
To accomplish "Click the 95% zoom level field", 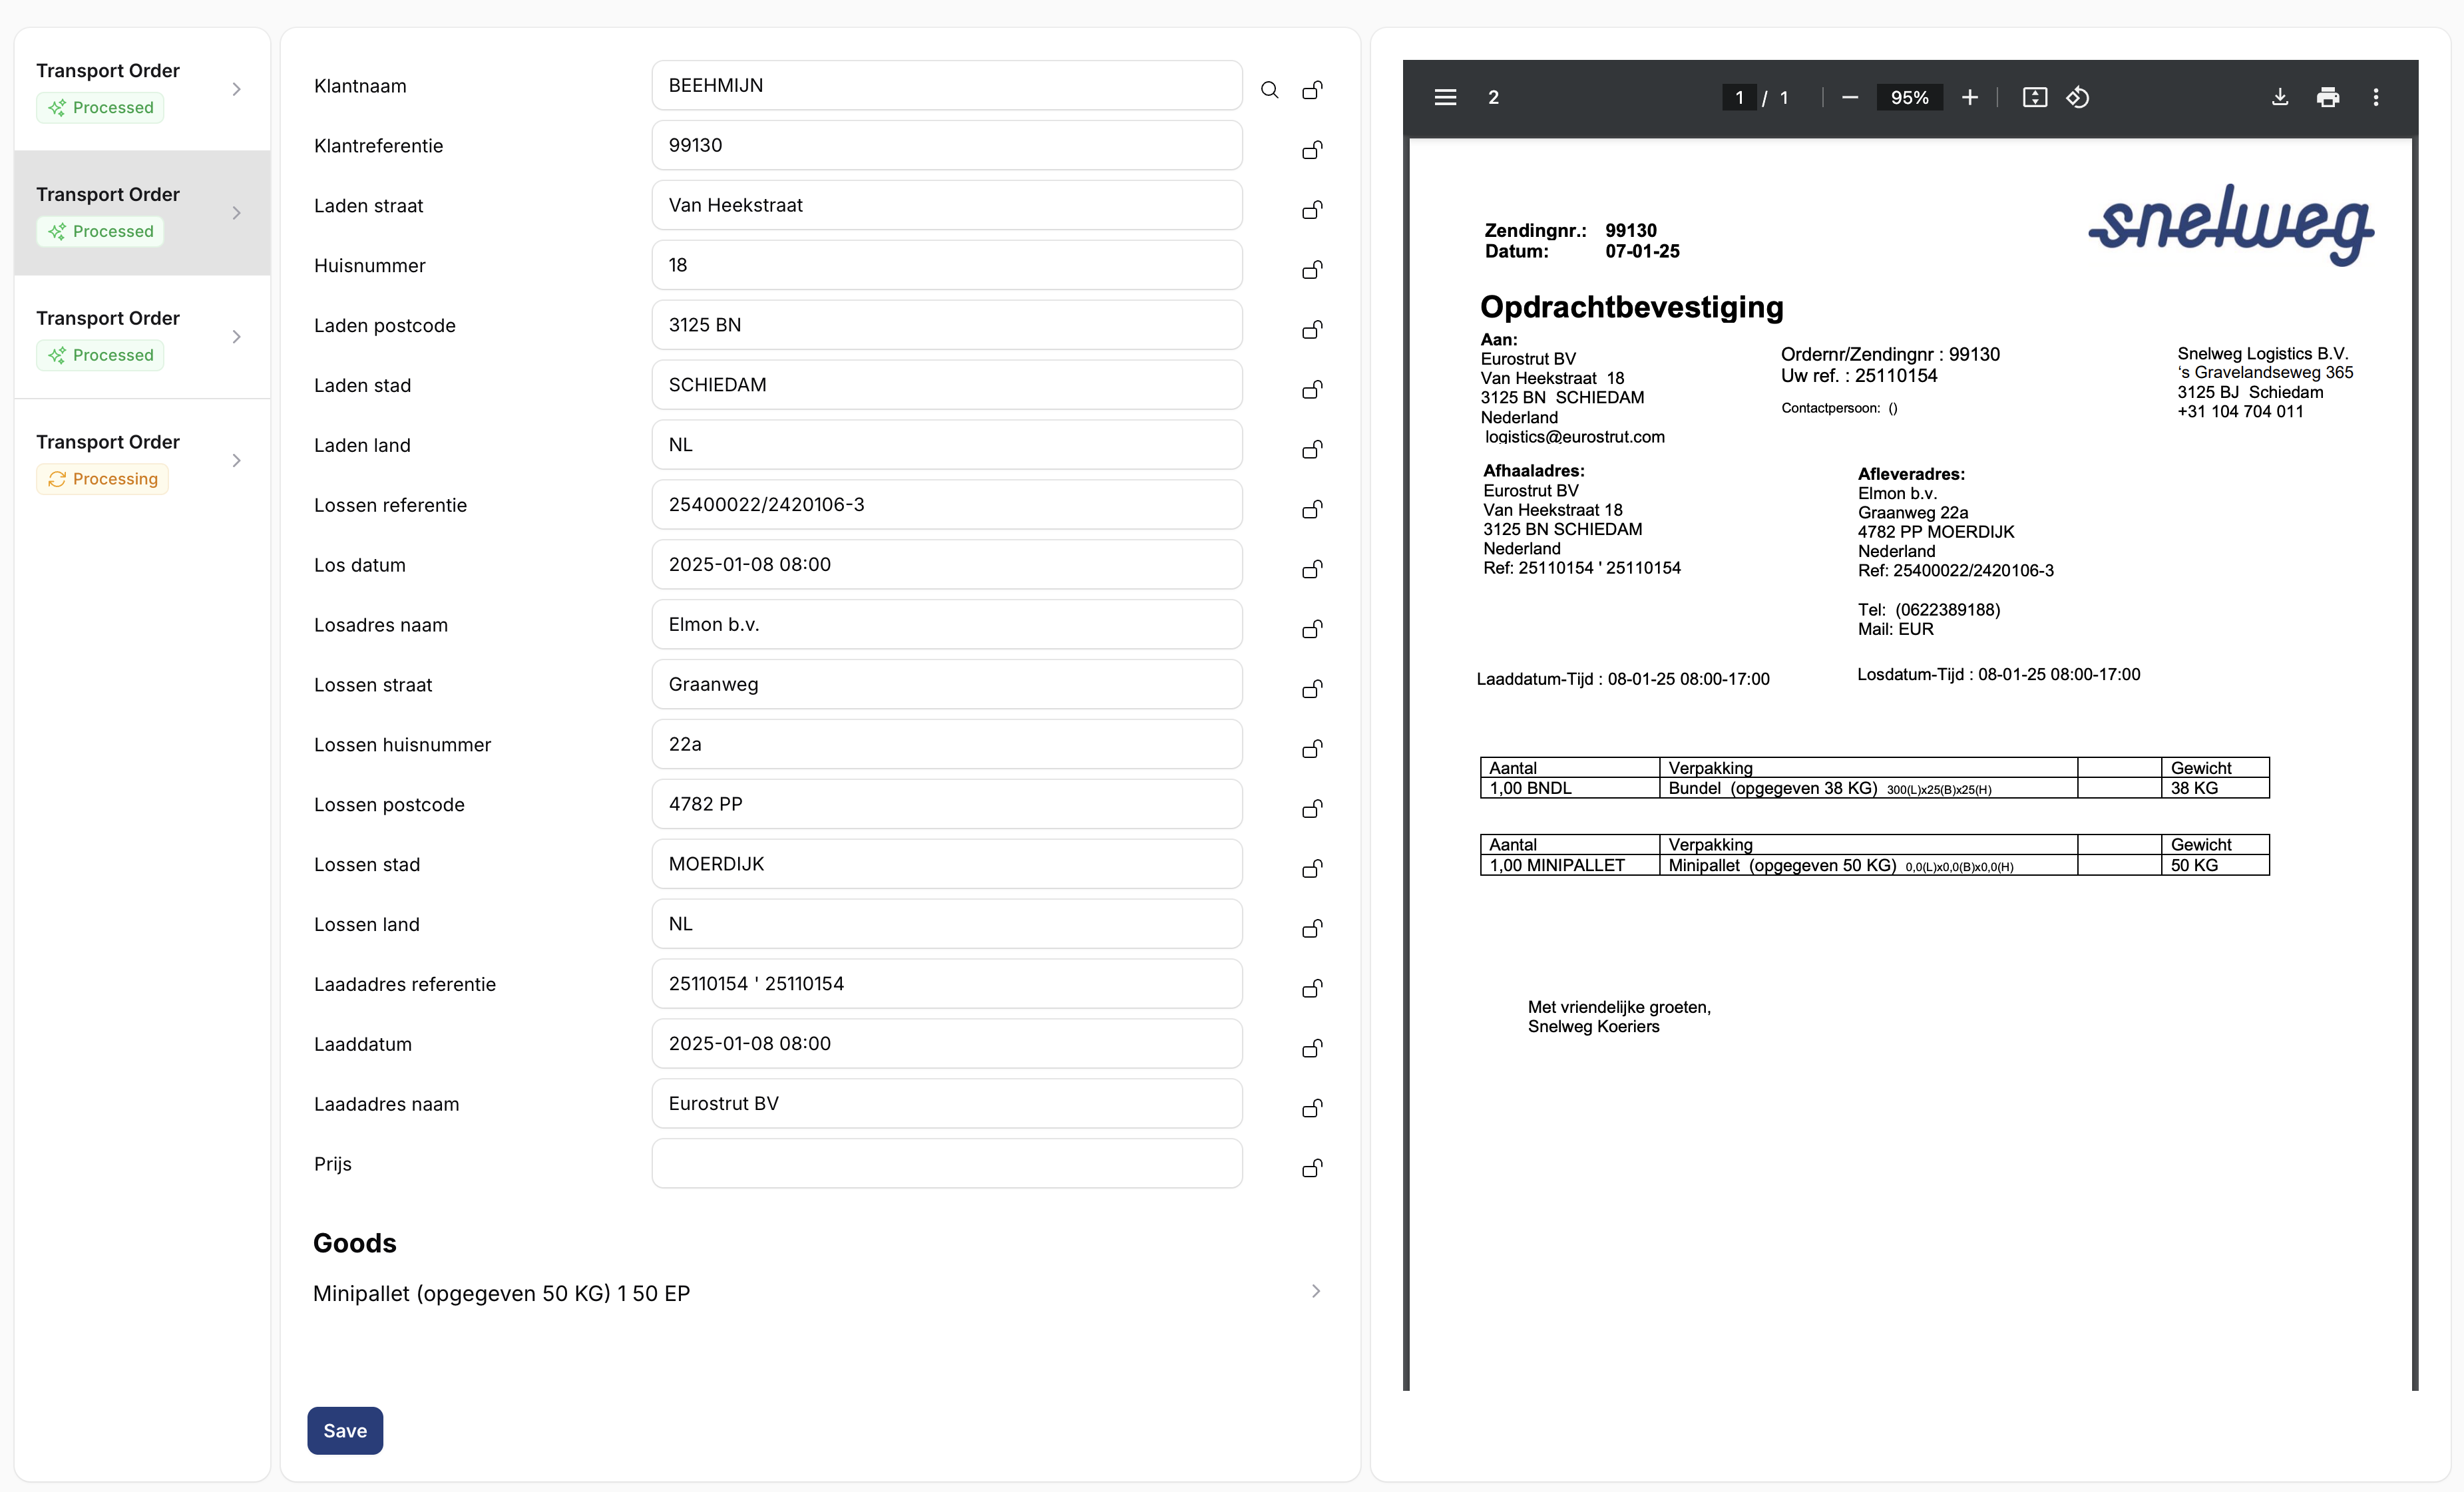I will tap(1909, 97).
